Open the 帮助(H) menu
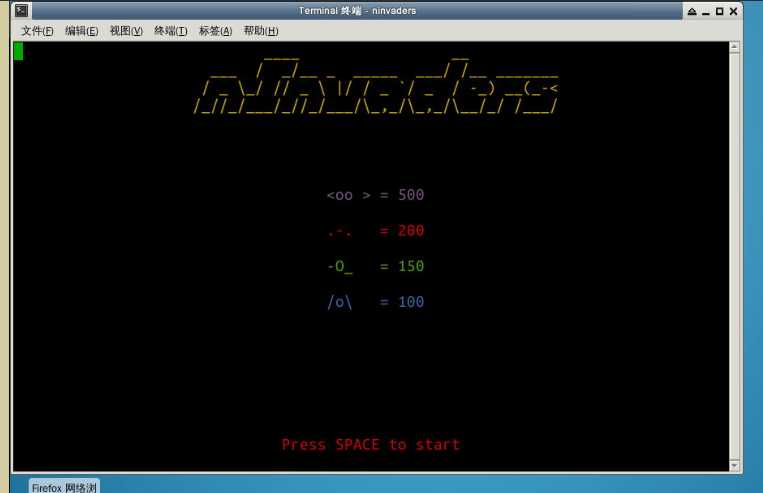763x493 pixels. tap(261, 31)
